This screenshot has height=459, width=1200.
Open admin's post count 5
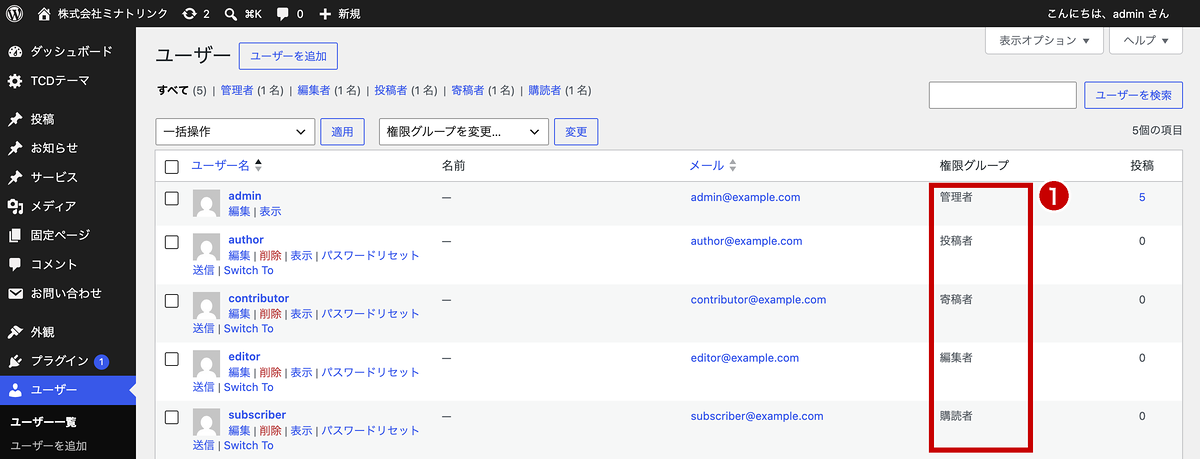(1142, 198)
